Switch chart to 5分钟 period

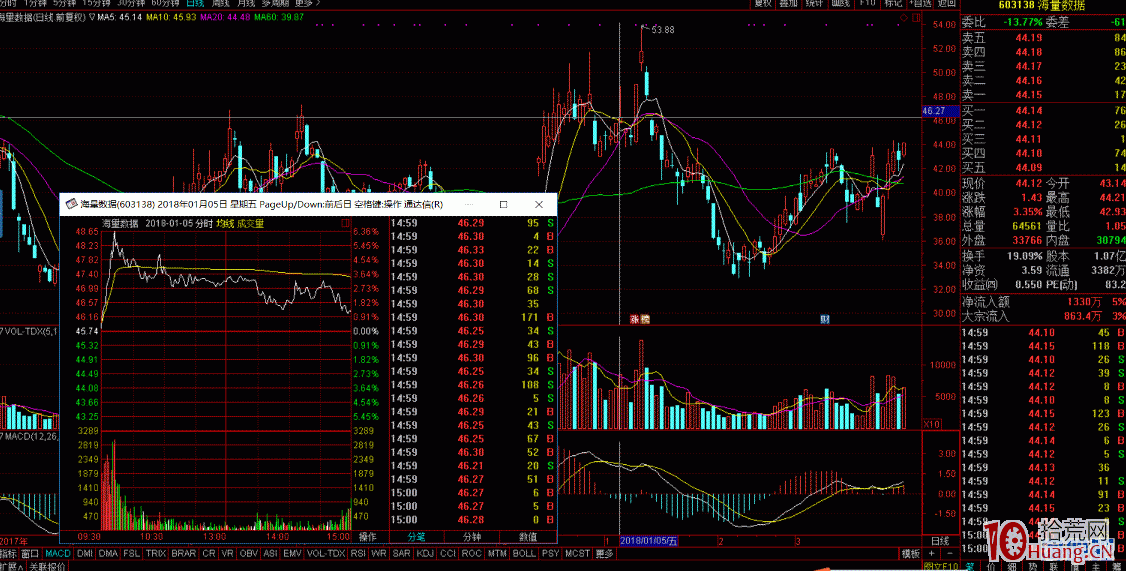coord(65,4)
